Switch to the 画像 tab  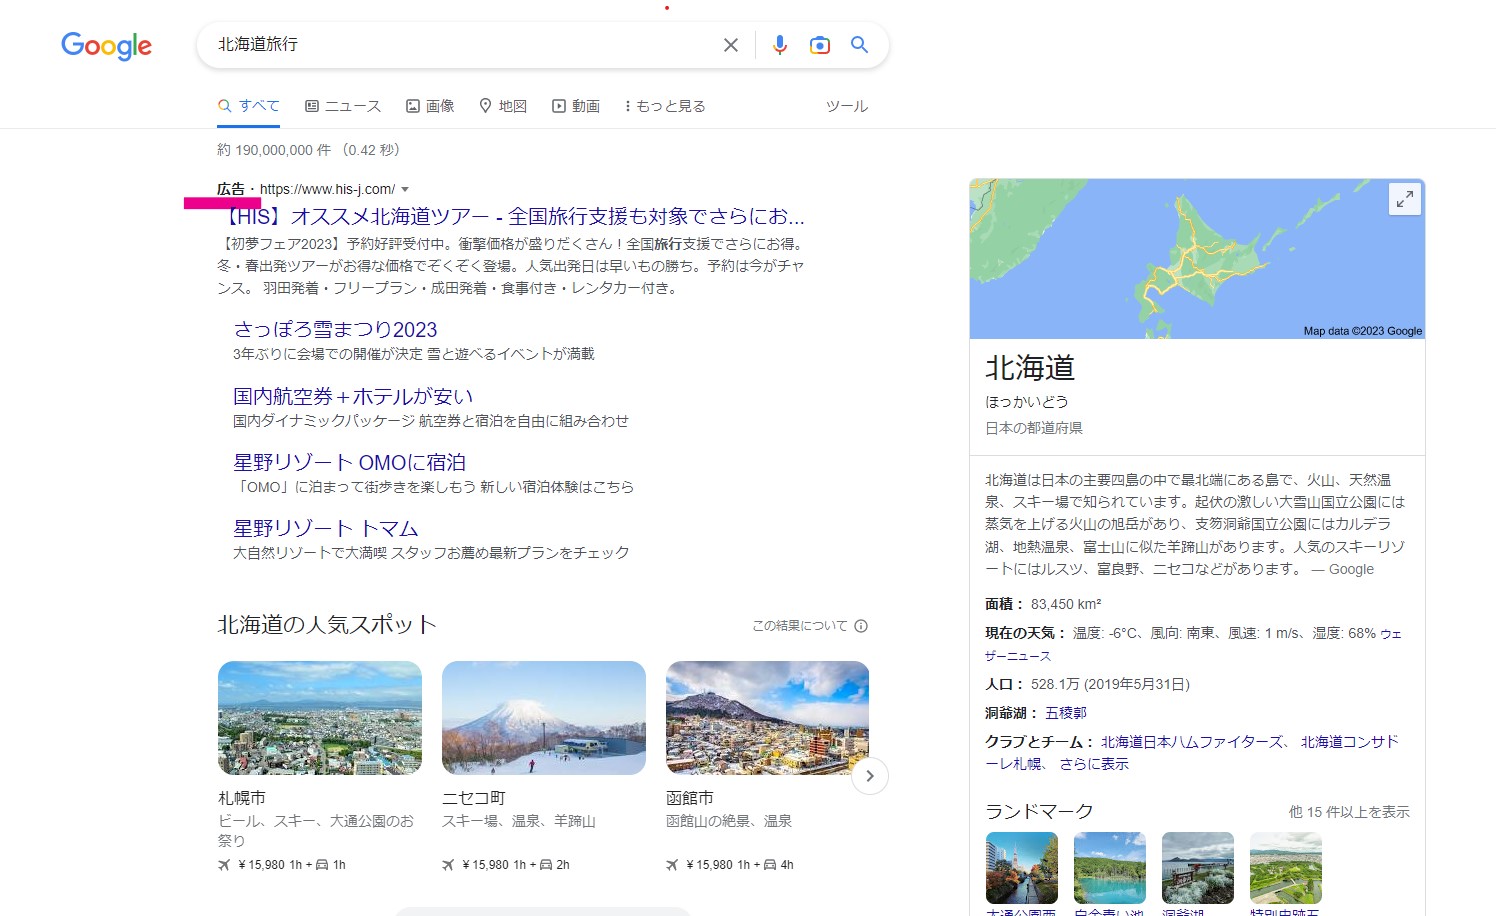point(430,106)
